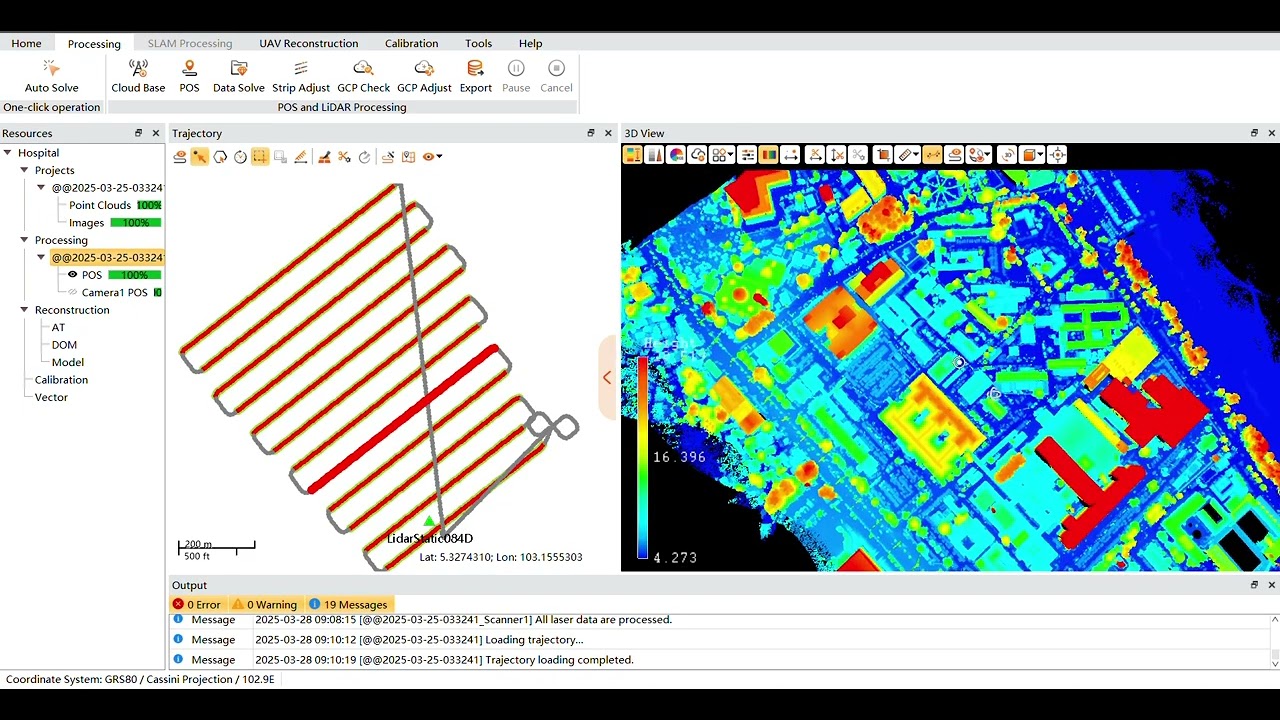The width and height of the screenshot is (1280, 720).
Task: Select AT under Reconstruction
Action: pos(58,328)
